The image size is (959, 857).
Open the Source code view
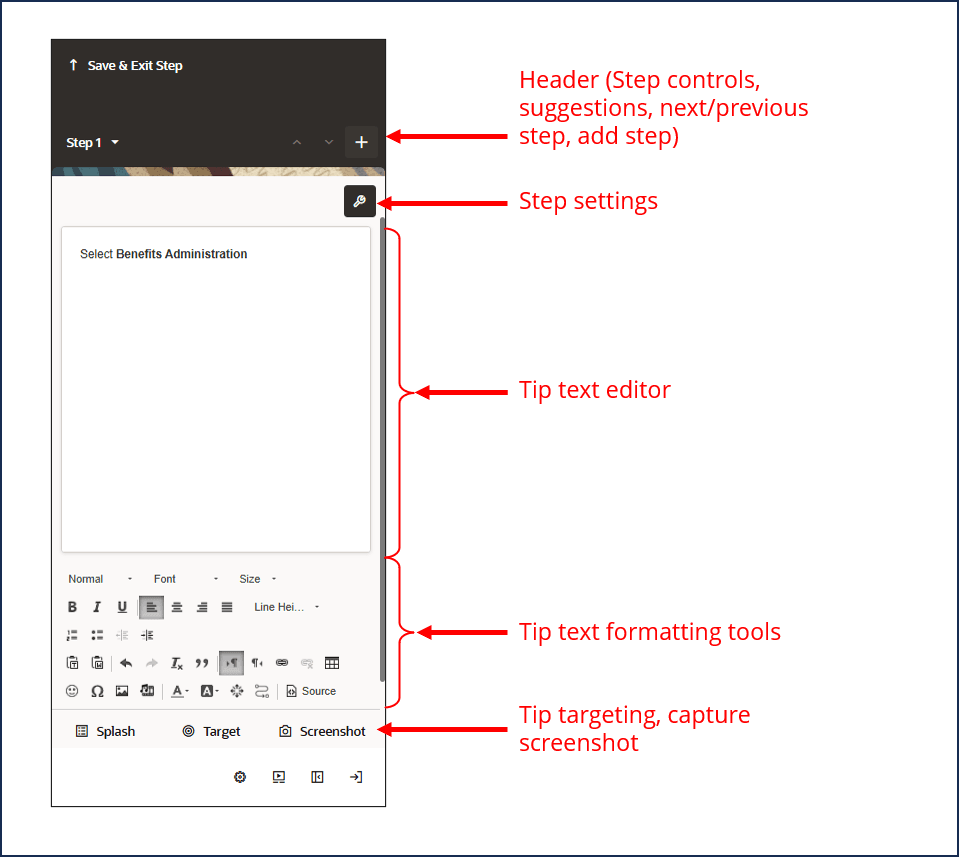(312, 691)
